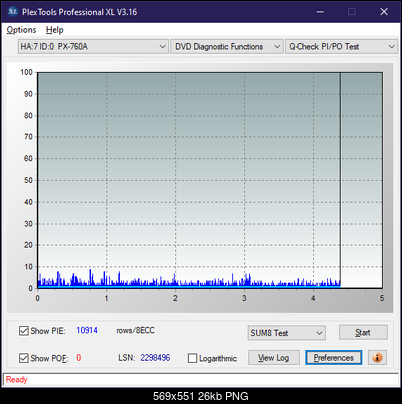Open Preferences

pyautogui.click(x=333, y=358)
